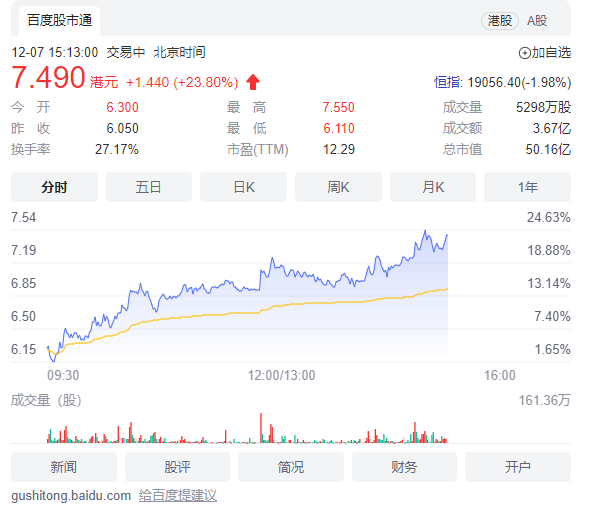The width and height of the screenshot is (593, 511).
Task: Click the 6.15 price axis label
Action: coord(23,349)
